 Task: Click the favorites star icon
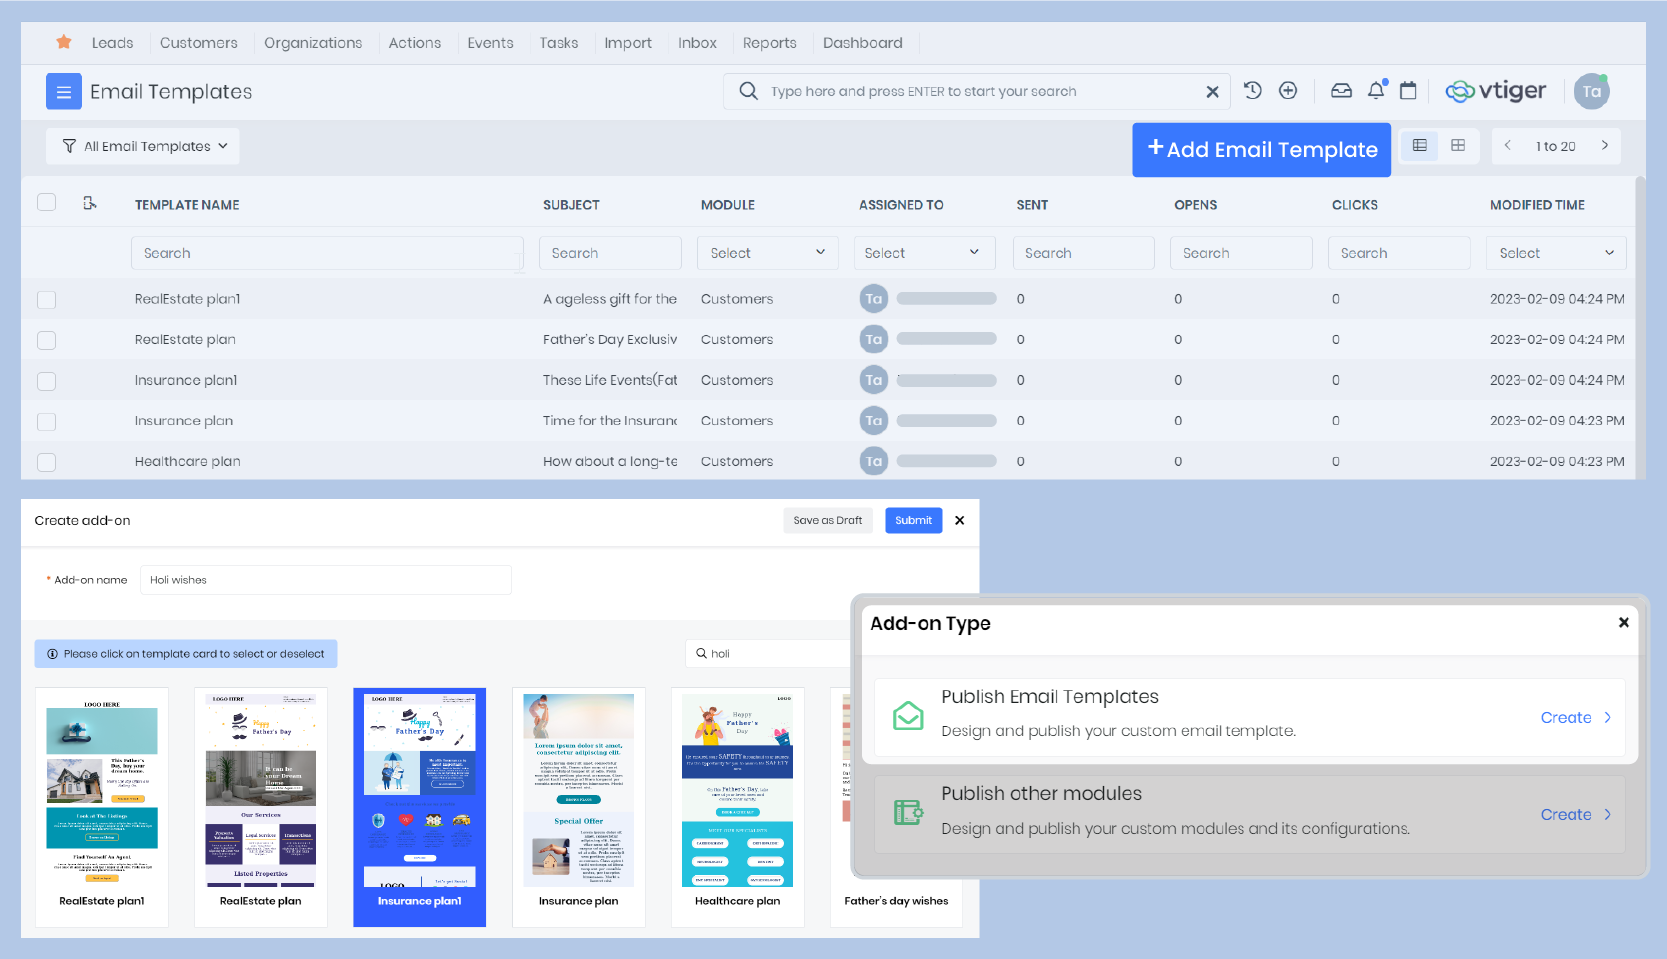point(64,42)
